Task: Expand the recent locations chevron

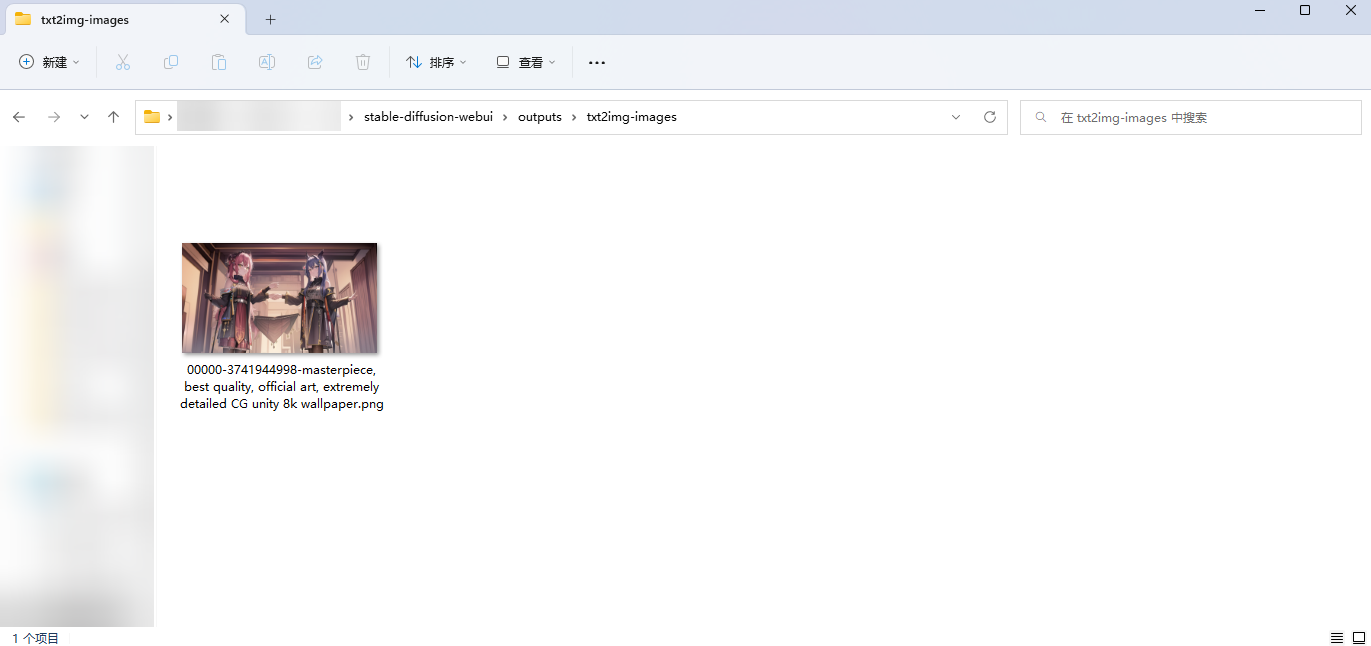Action: 84,117
